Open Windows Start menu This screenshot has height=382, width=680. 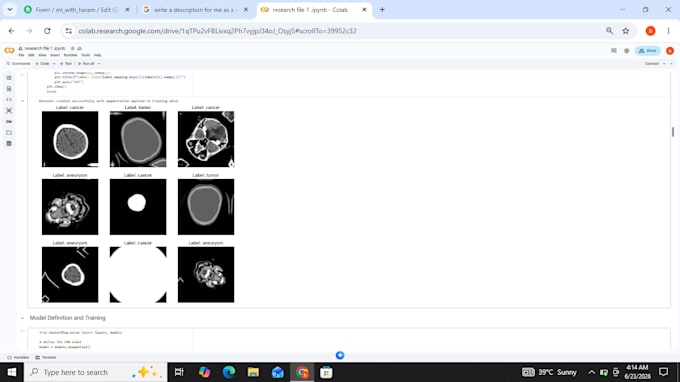(12, 372)
